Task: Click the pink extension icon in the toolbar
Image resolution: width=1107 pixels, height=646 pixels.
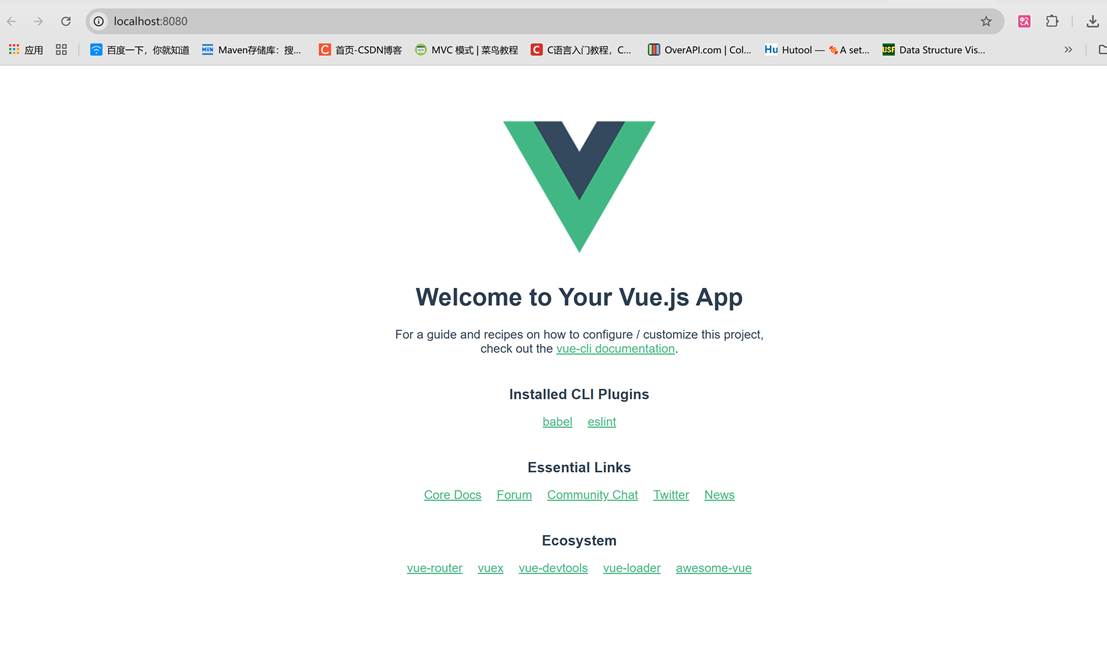Action: (x=1024, y=21)
